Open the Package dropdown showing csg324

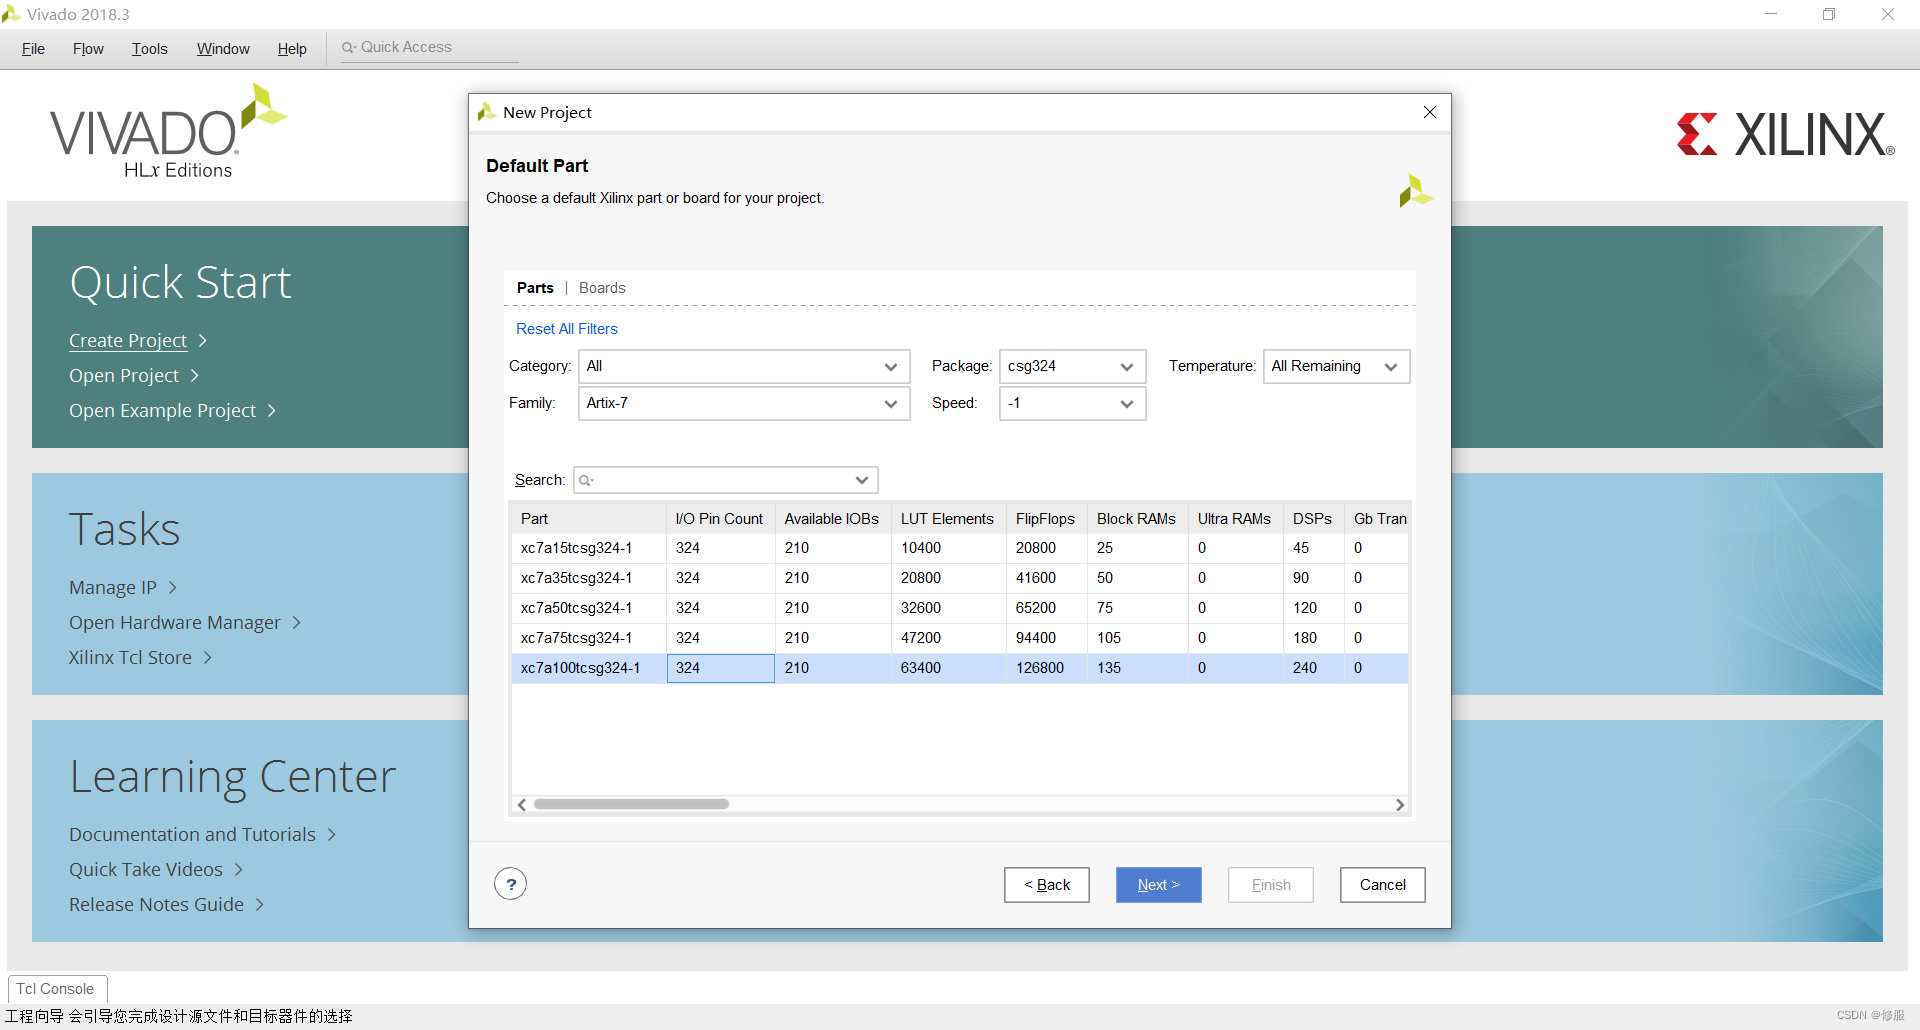click(x=1072, y=367)
